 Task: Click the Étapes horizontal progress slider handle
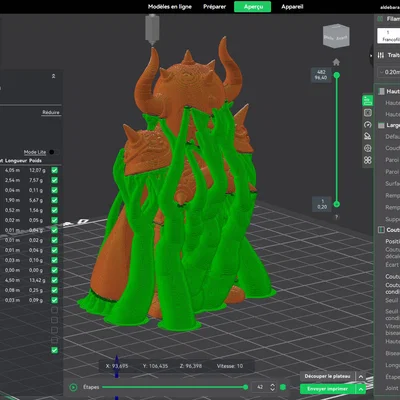(x=246, y=387)
